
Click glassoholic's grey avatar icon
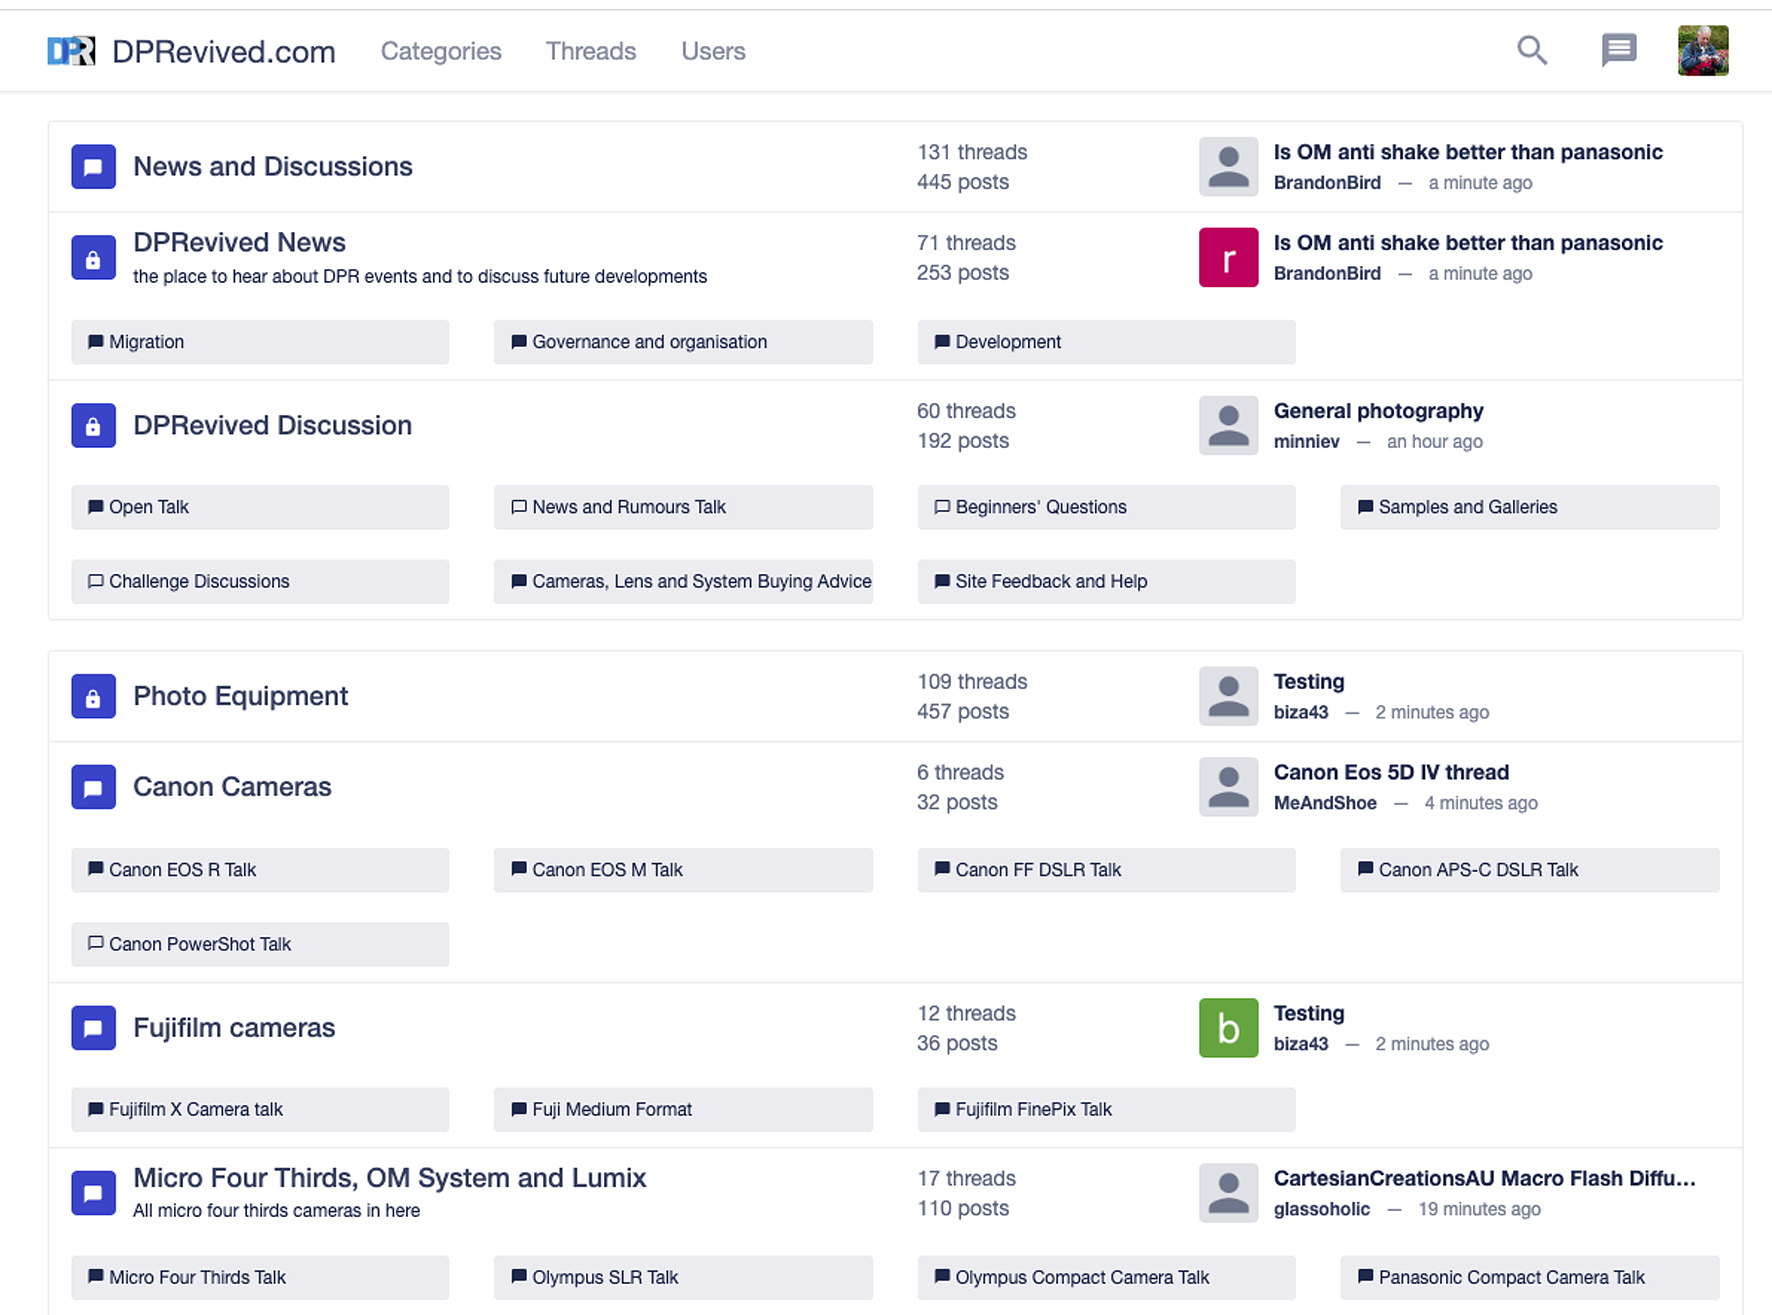click(x=1228, y=1193)
